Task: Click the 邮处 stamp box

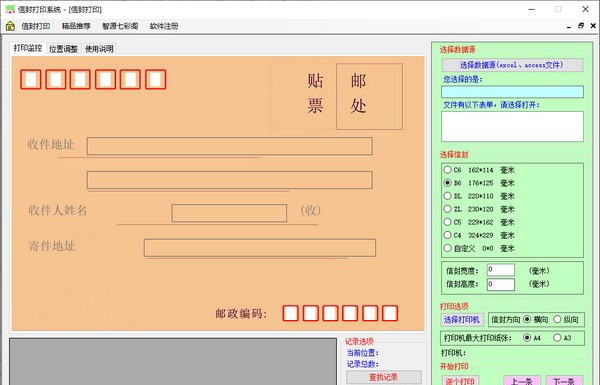Action: (x=369, y=96)
